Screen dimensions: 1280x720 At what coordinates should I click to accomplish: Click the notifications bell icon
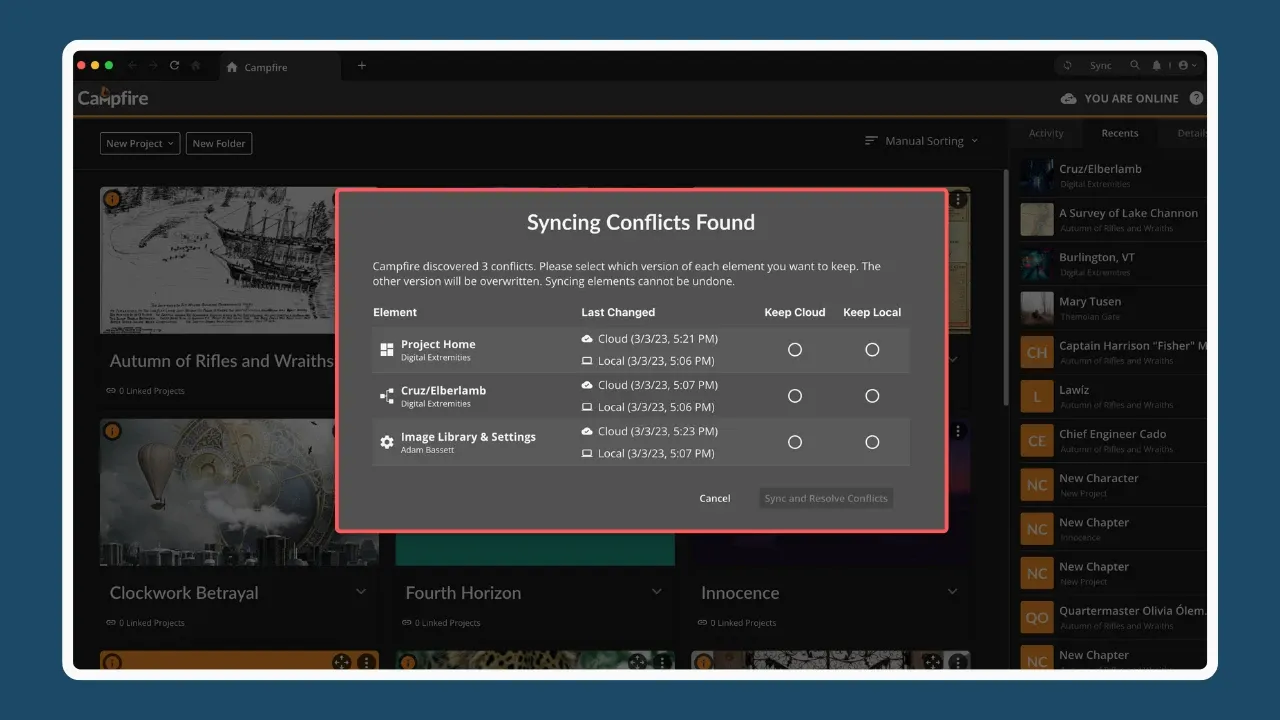(x=1157, y=66)
